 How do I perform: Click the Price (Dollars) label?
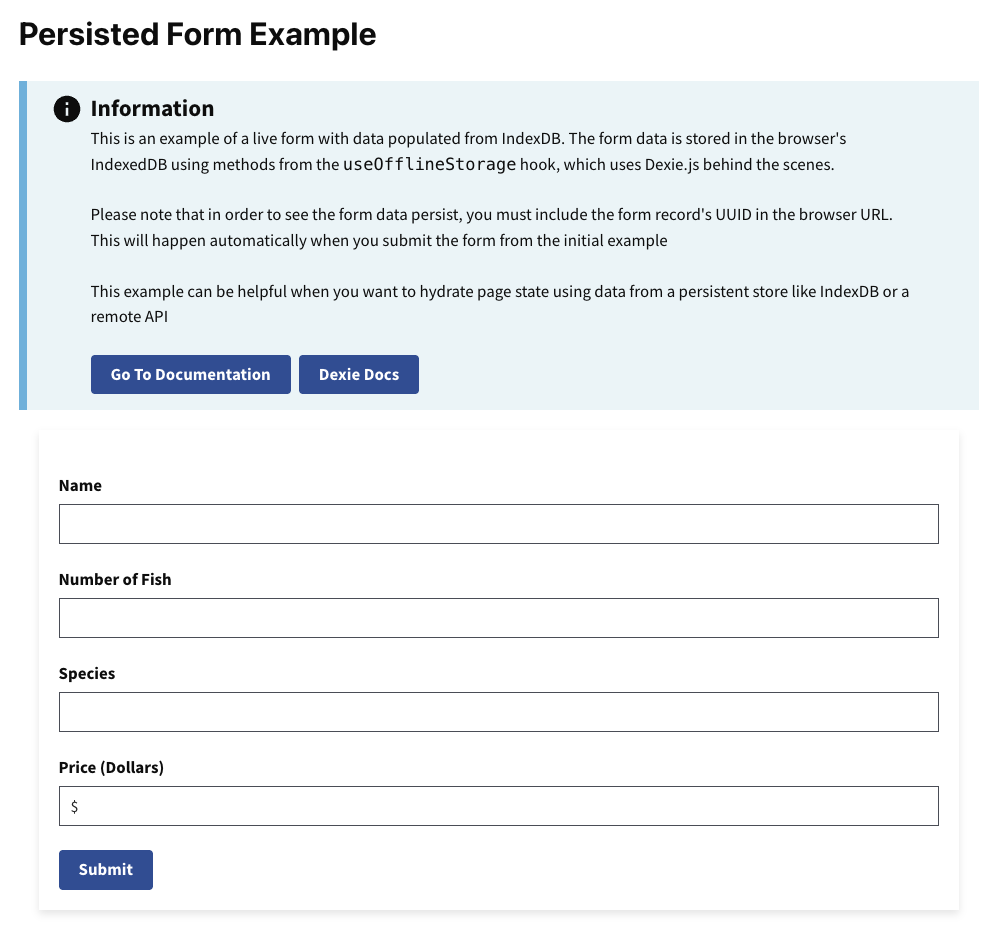tap(110, 767)
